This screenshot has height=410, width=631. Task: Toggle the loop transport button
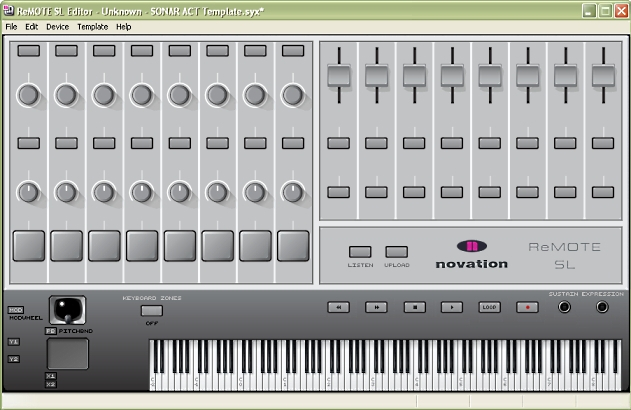coord(489,307)
